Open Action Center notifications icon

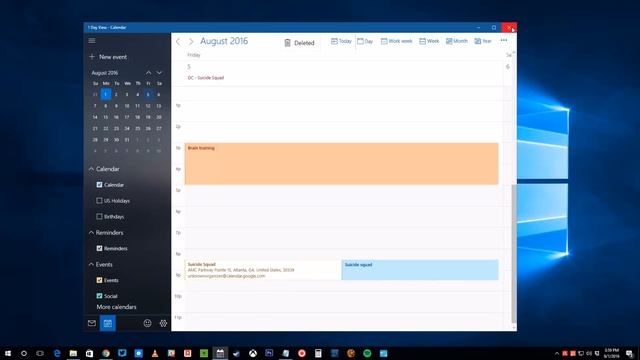(x=629, y=353)
